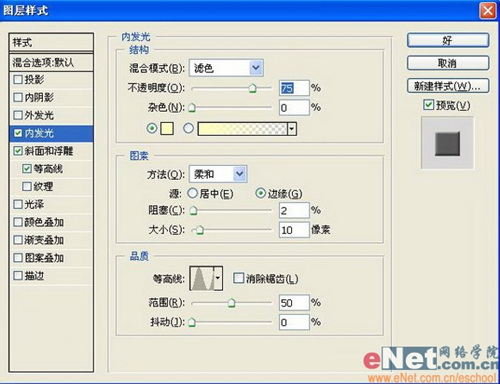The width and height of the screenshot is (500, 384).
Task: Enable the 图案叠加 pattern overlay checkbox
Action: coord(18,258)
